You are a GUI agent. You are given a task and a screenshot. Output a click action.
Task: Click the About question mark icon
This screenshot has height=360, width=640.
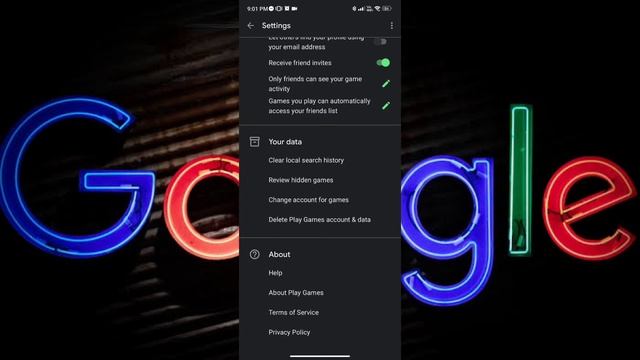(254, 254)
